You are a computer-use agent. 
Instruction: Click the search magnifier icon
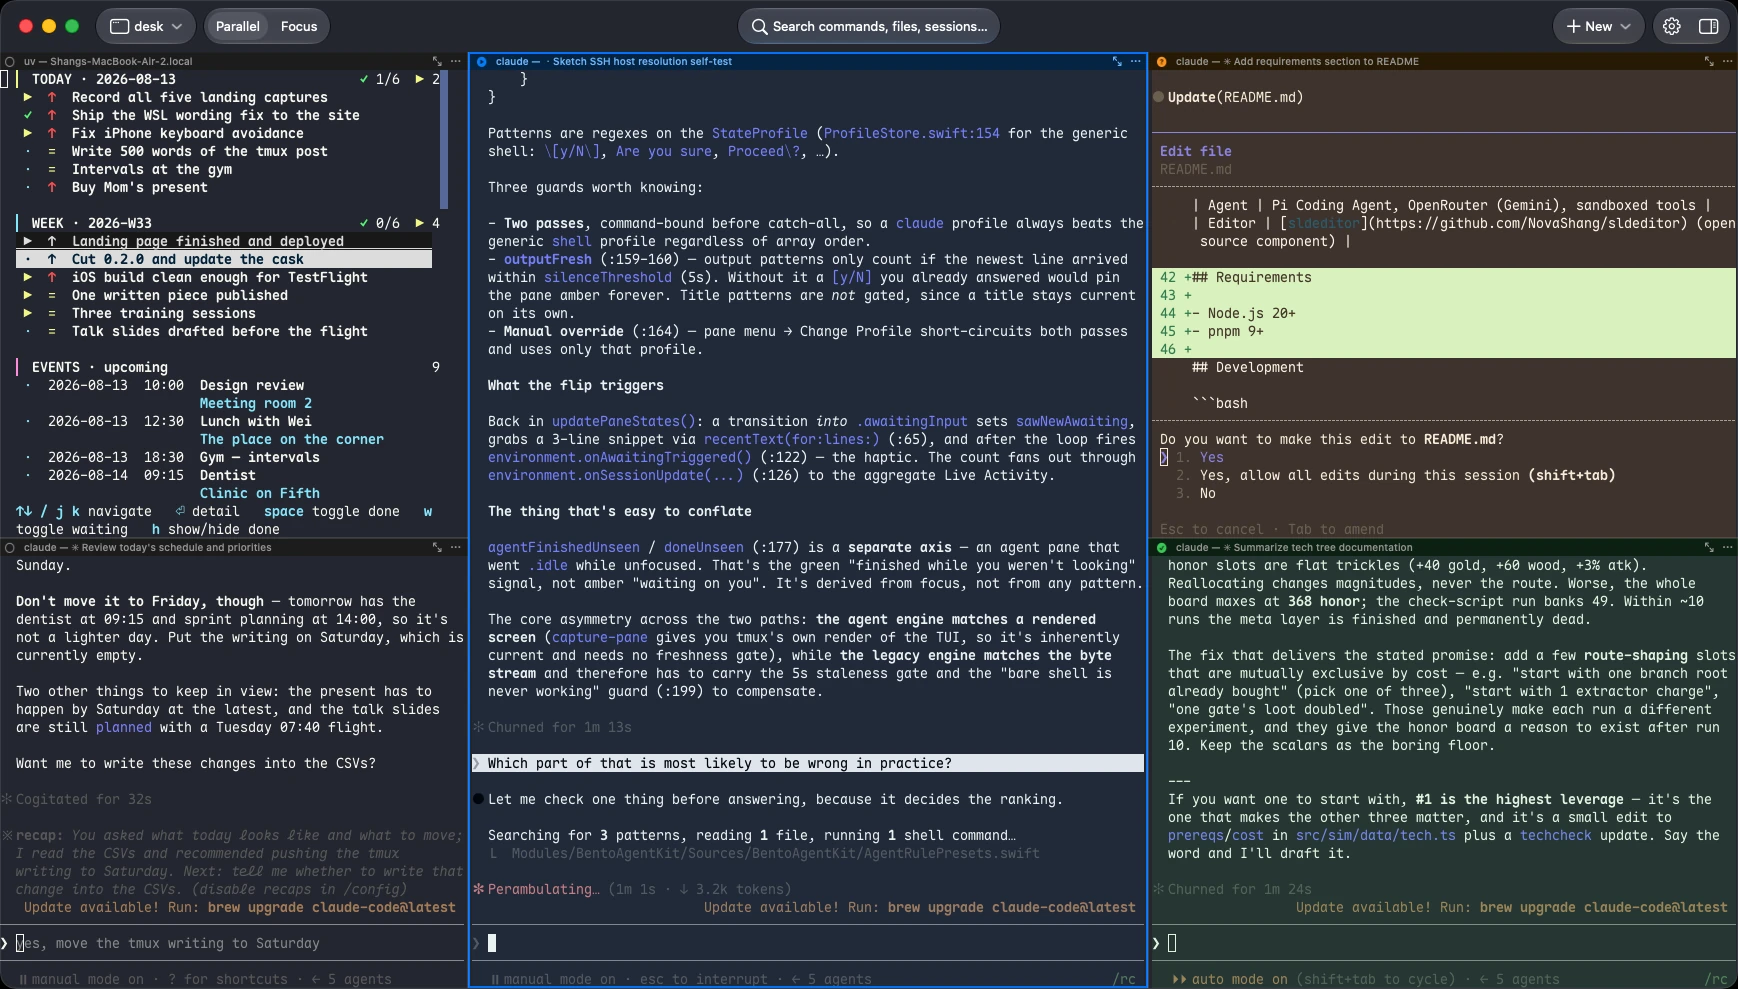760,27
